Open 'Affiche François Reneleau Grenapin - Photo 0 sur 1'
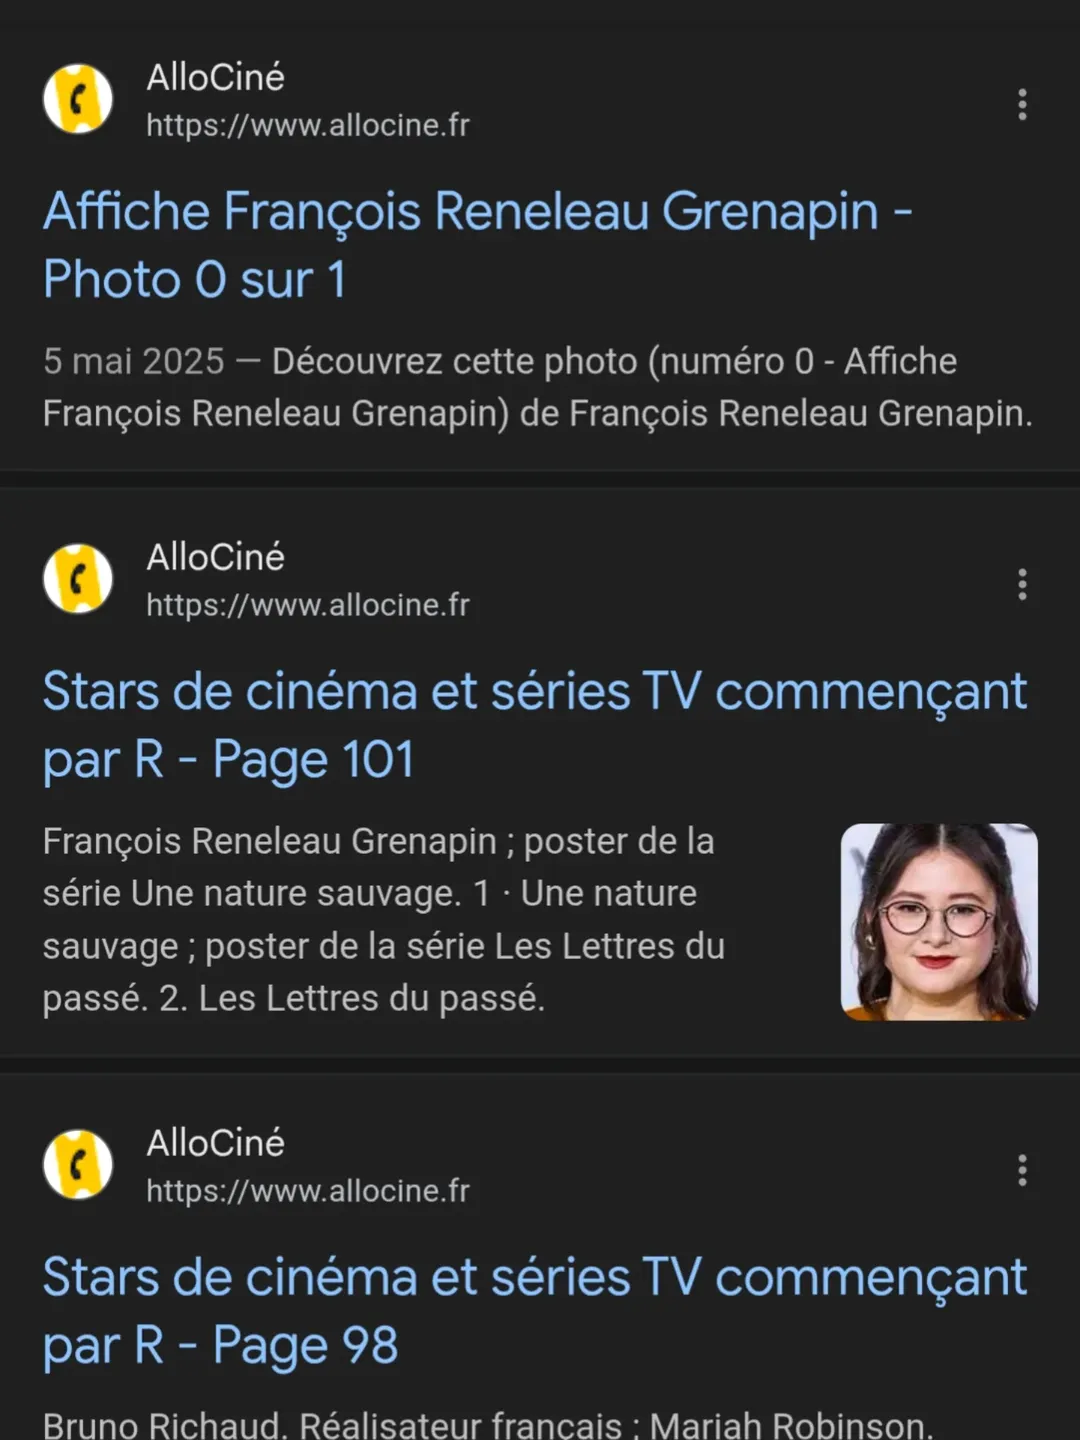Image resolution: width=1080 pixels, height=1440 pixels. point(477,245)
